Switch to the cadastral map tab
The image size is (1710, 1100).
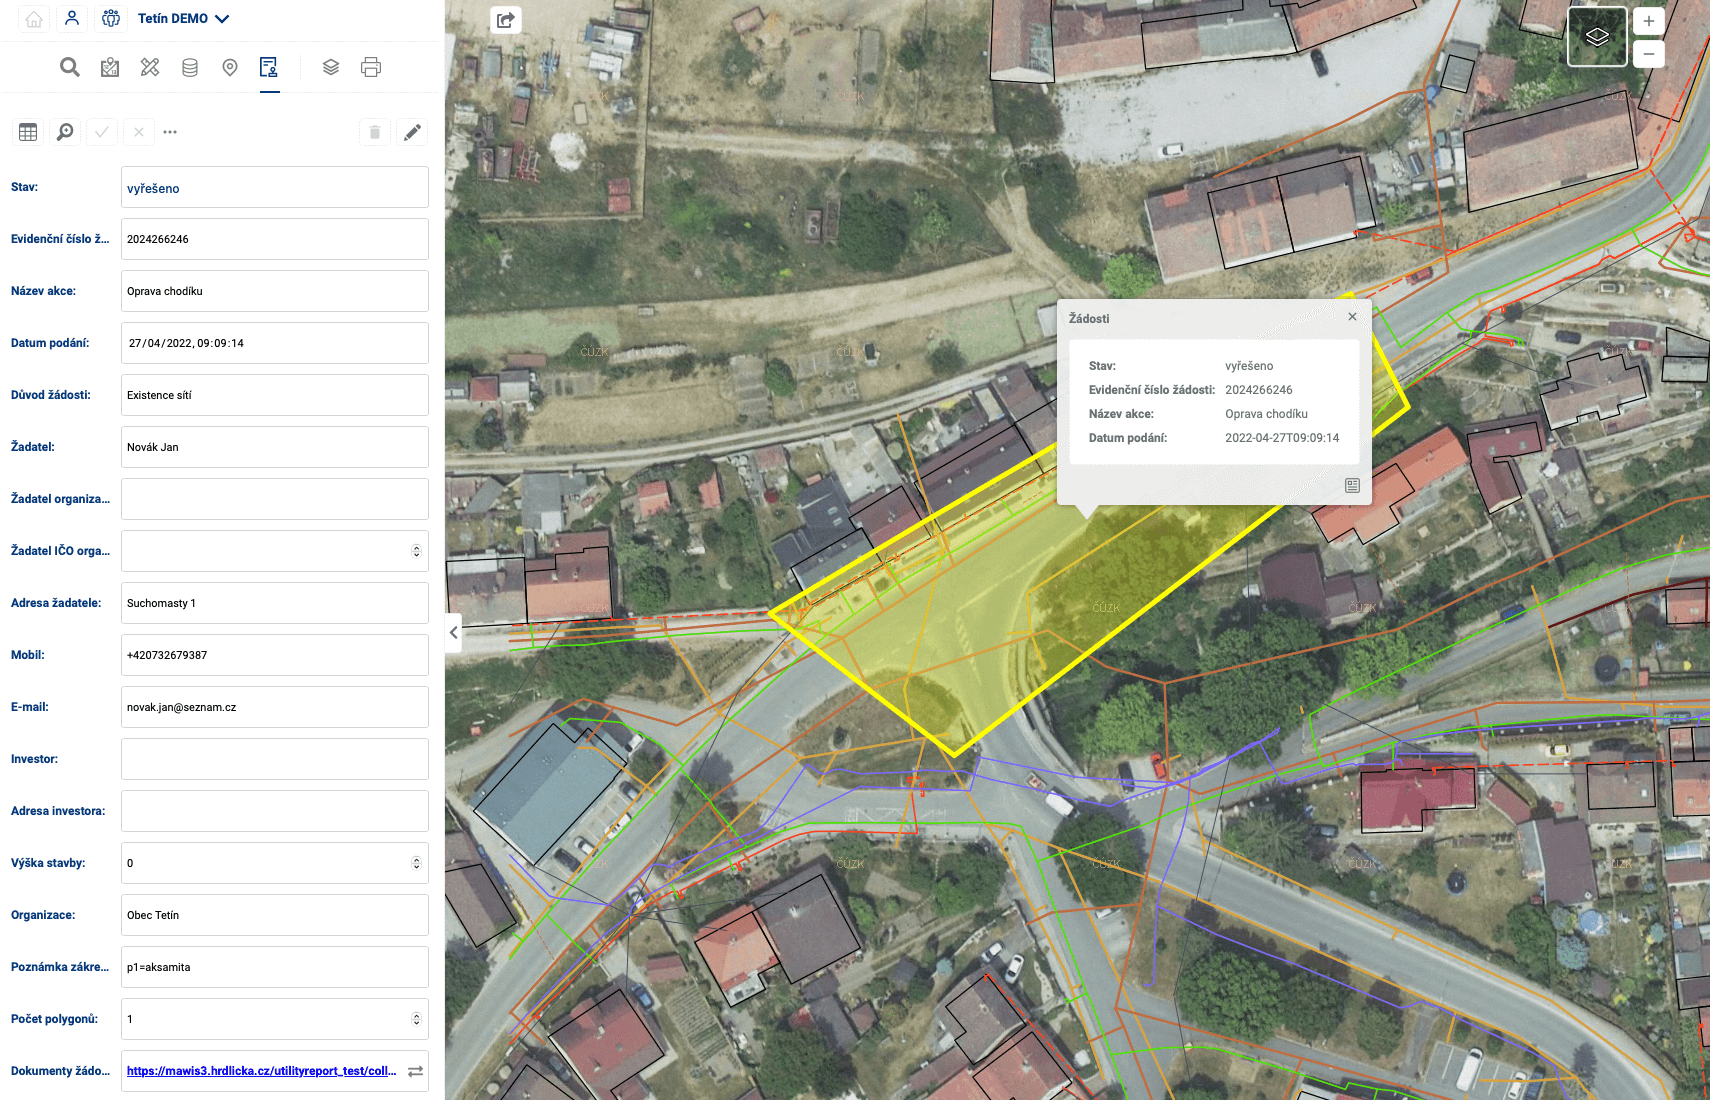coord(110,67)
